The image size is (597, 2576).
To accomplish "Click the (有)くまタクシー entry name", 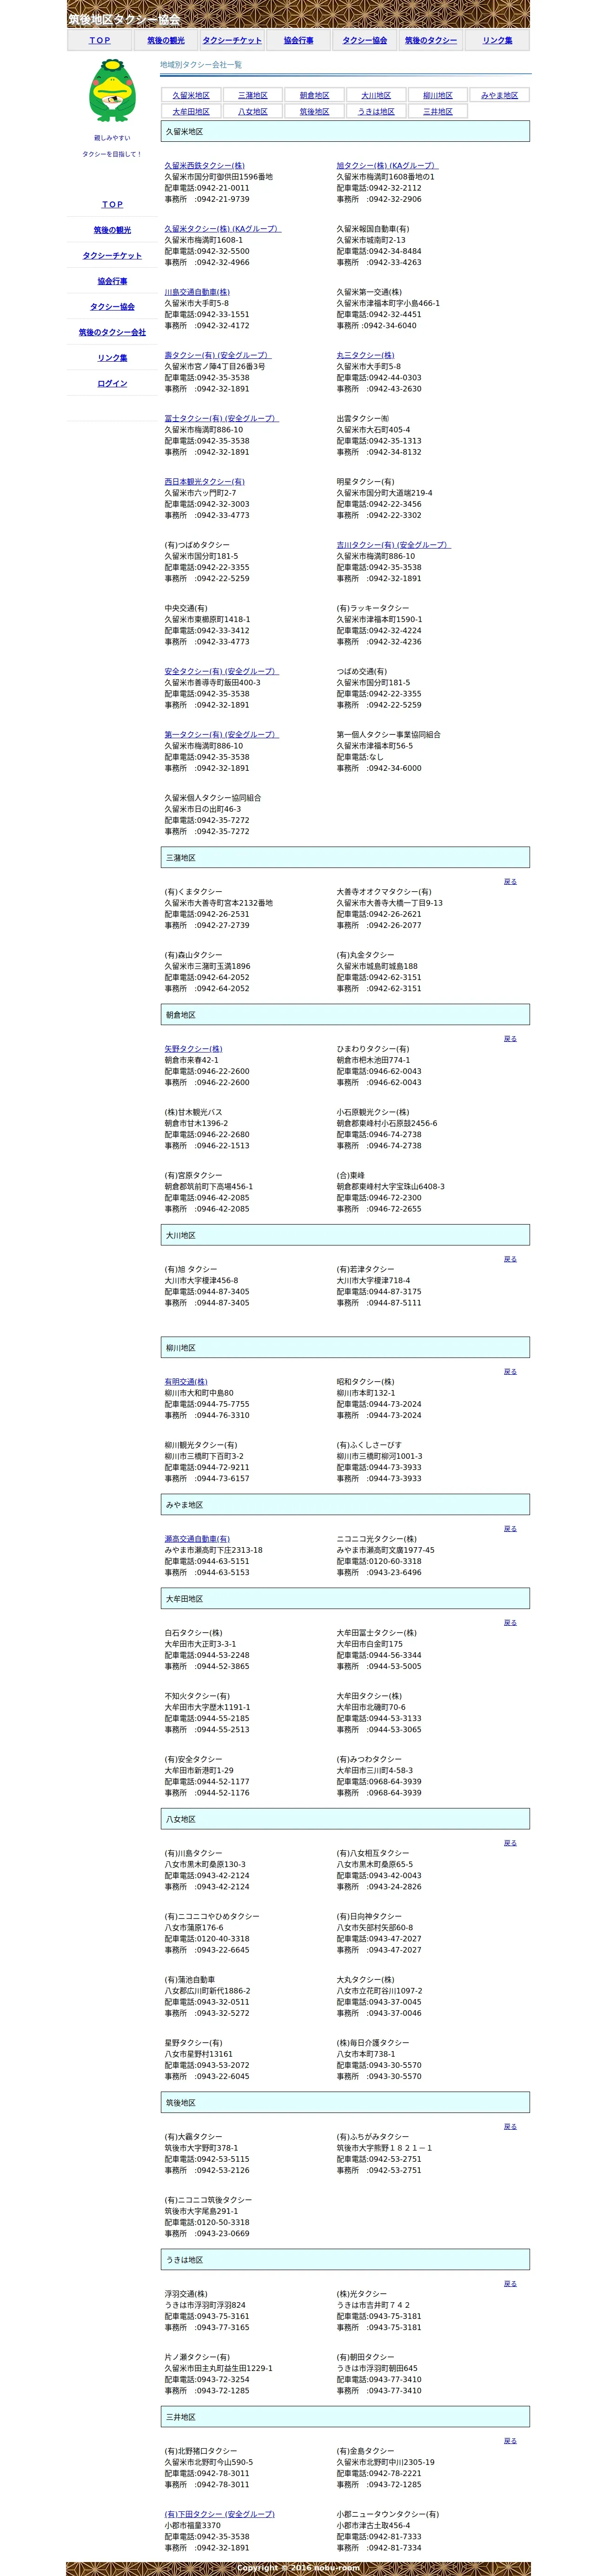I will [193, 891].
